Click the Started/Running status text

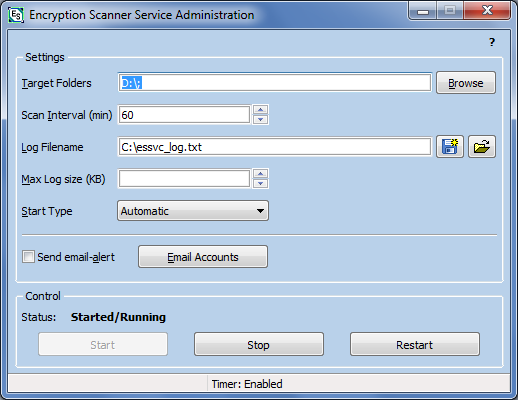pyautogui.click(x=118, y=317)
